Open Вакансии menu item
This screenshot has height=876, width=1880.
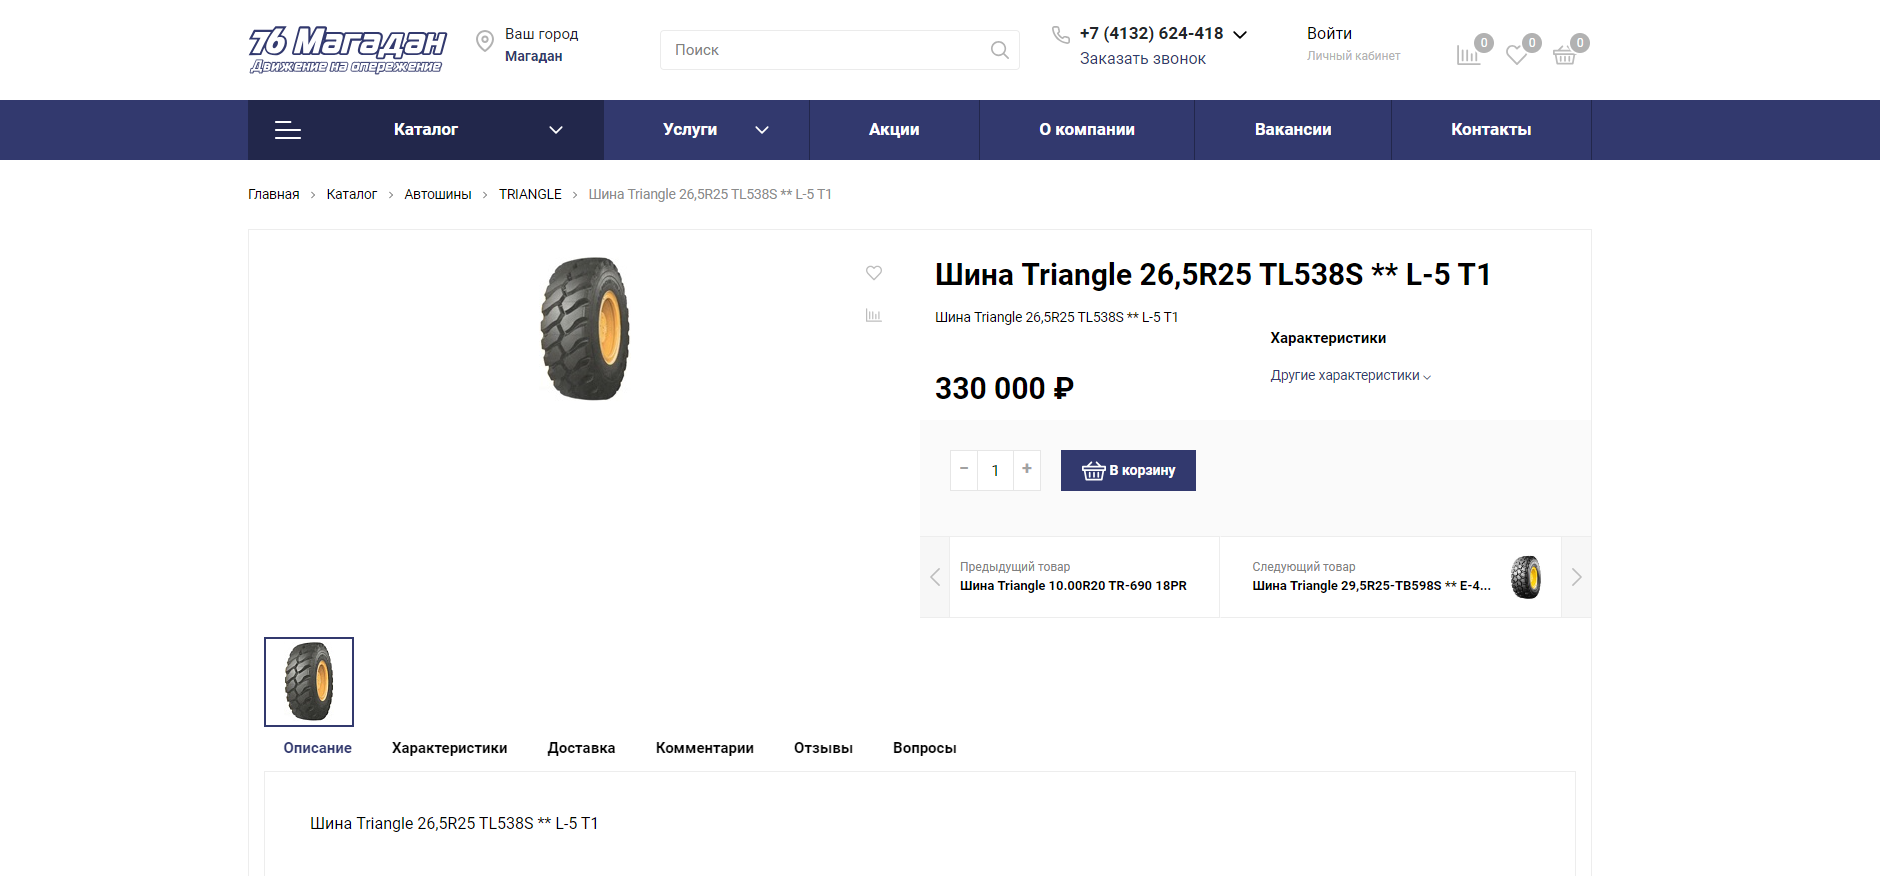[1293, 130]
